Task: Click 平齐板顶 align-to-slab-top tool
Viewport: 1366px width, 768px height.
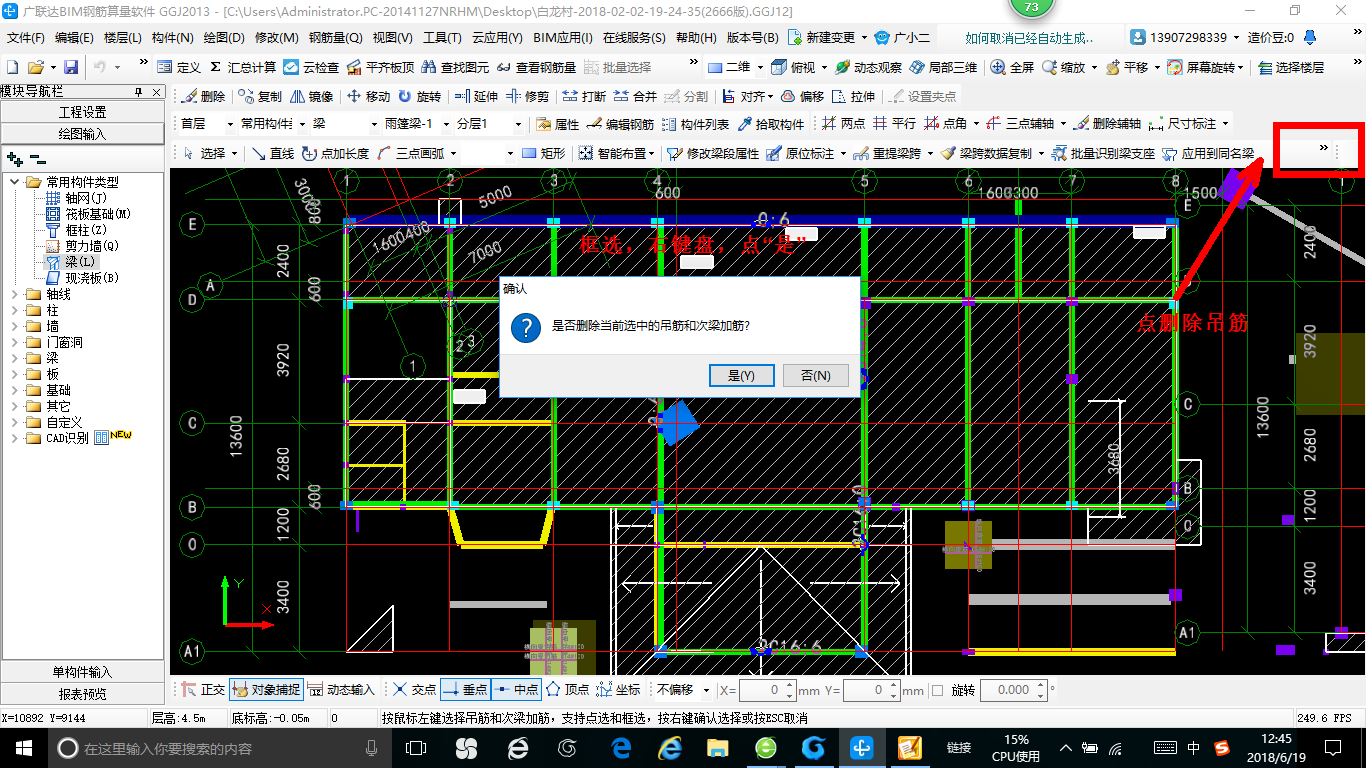Action: pyautogui.click(x=379, y=67)
